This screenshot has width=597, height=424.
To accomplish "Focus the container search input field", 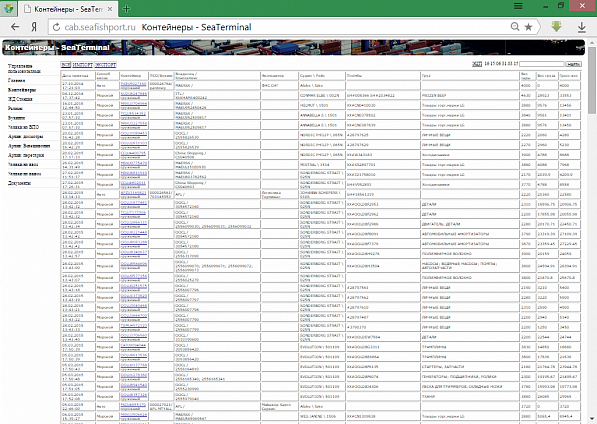I will [542, 64].
